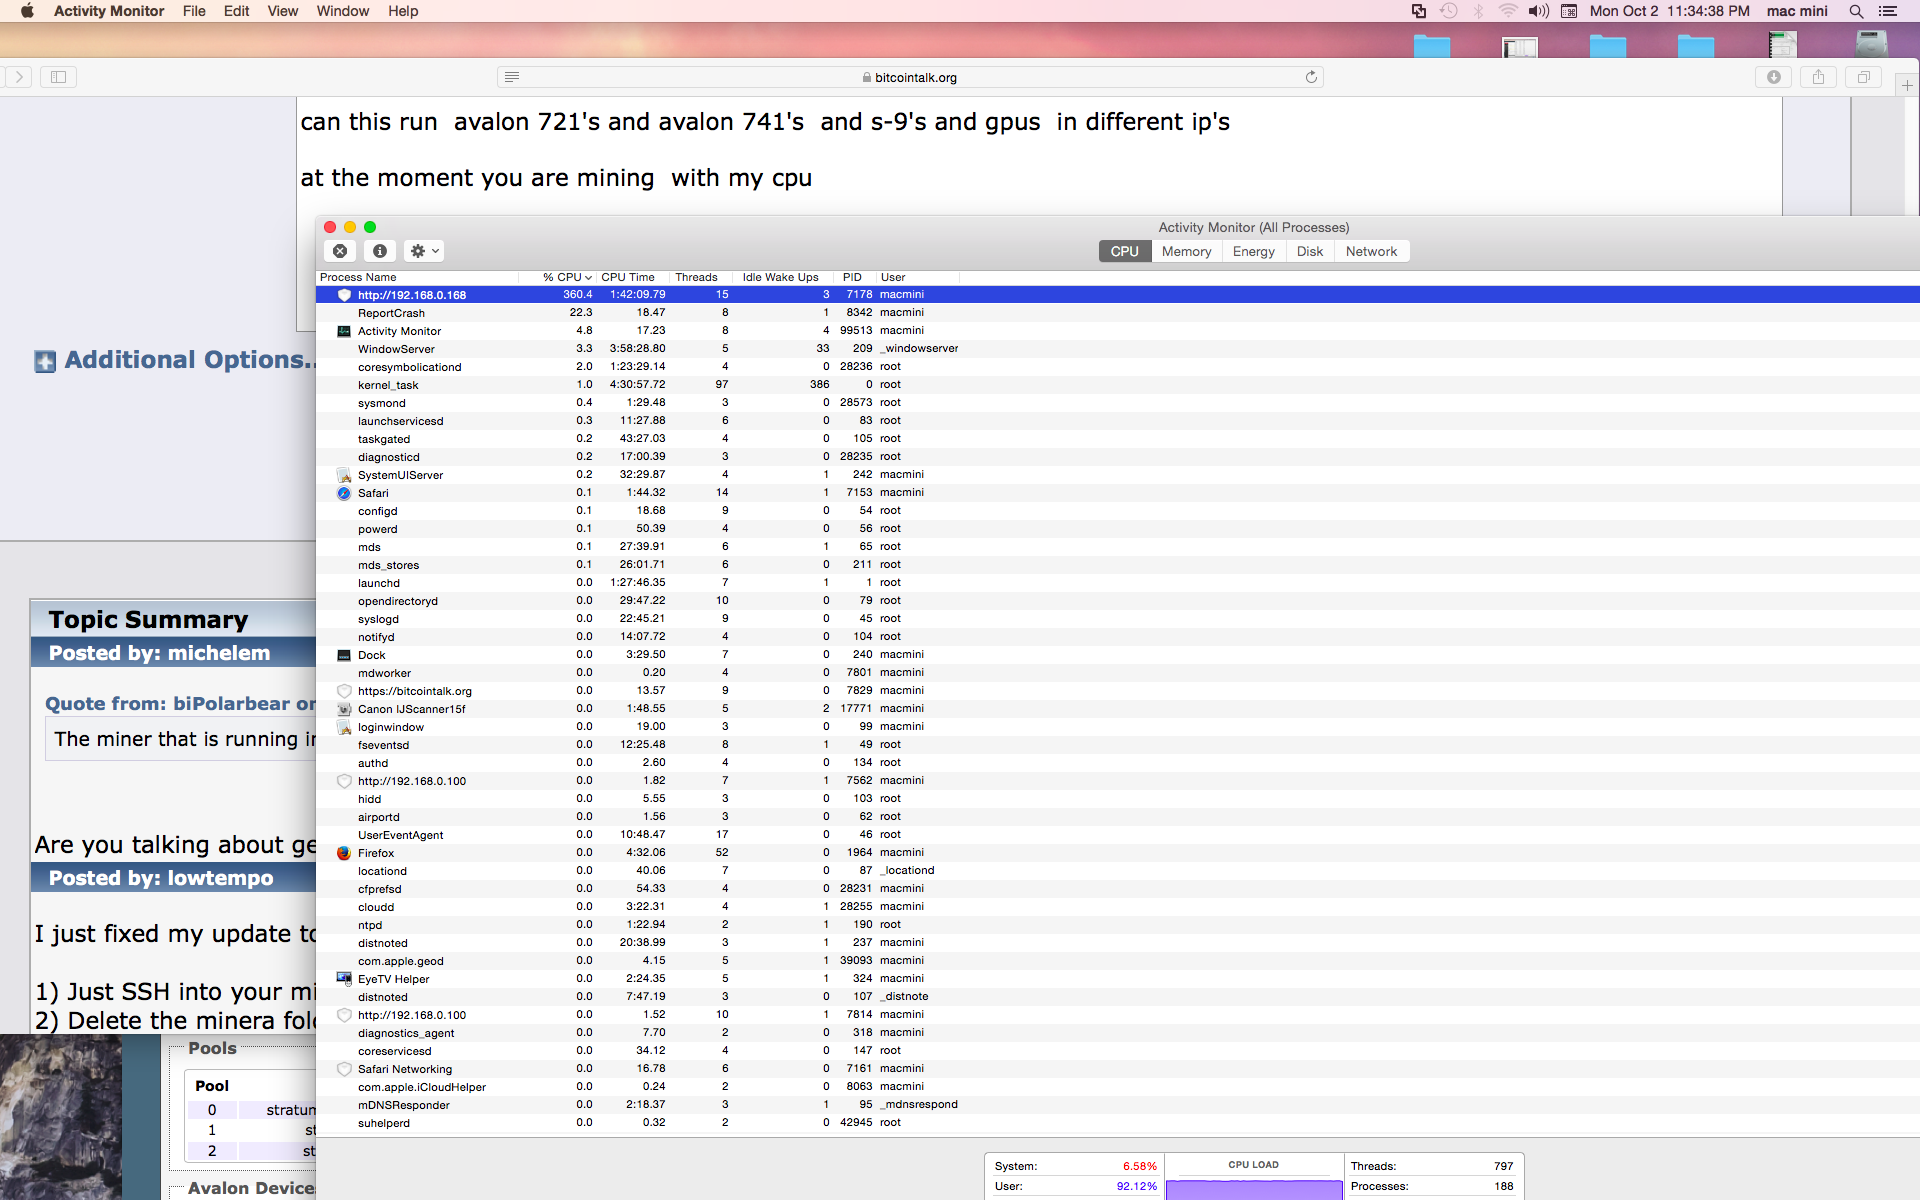Switch to the CPU tab
Screen dimensions: 1920x1200
[1125, 251]
